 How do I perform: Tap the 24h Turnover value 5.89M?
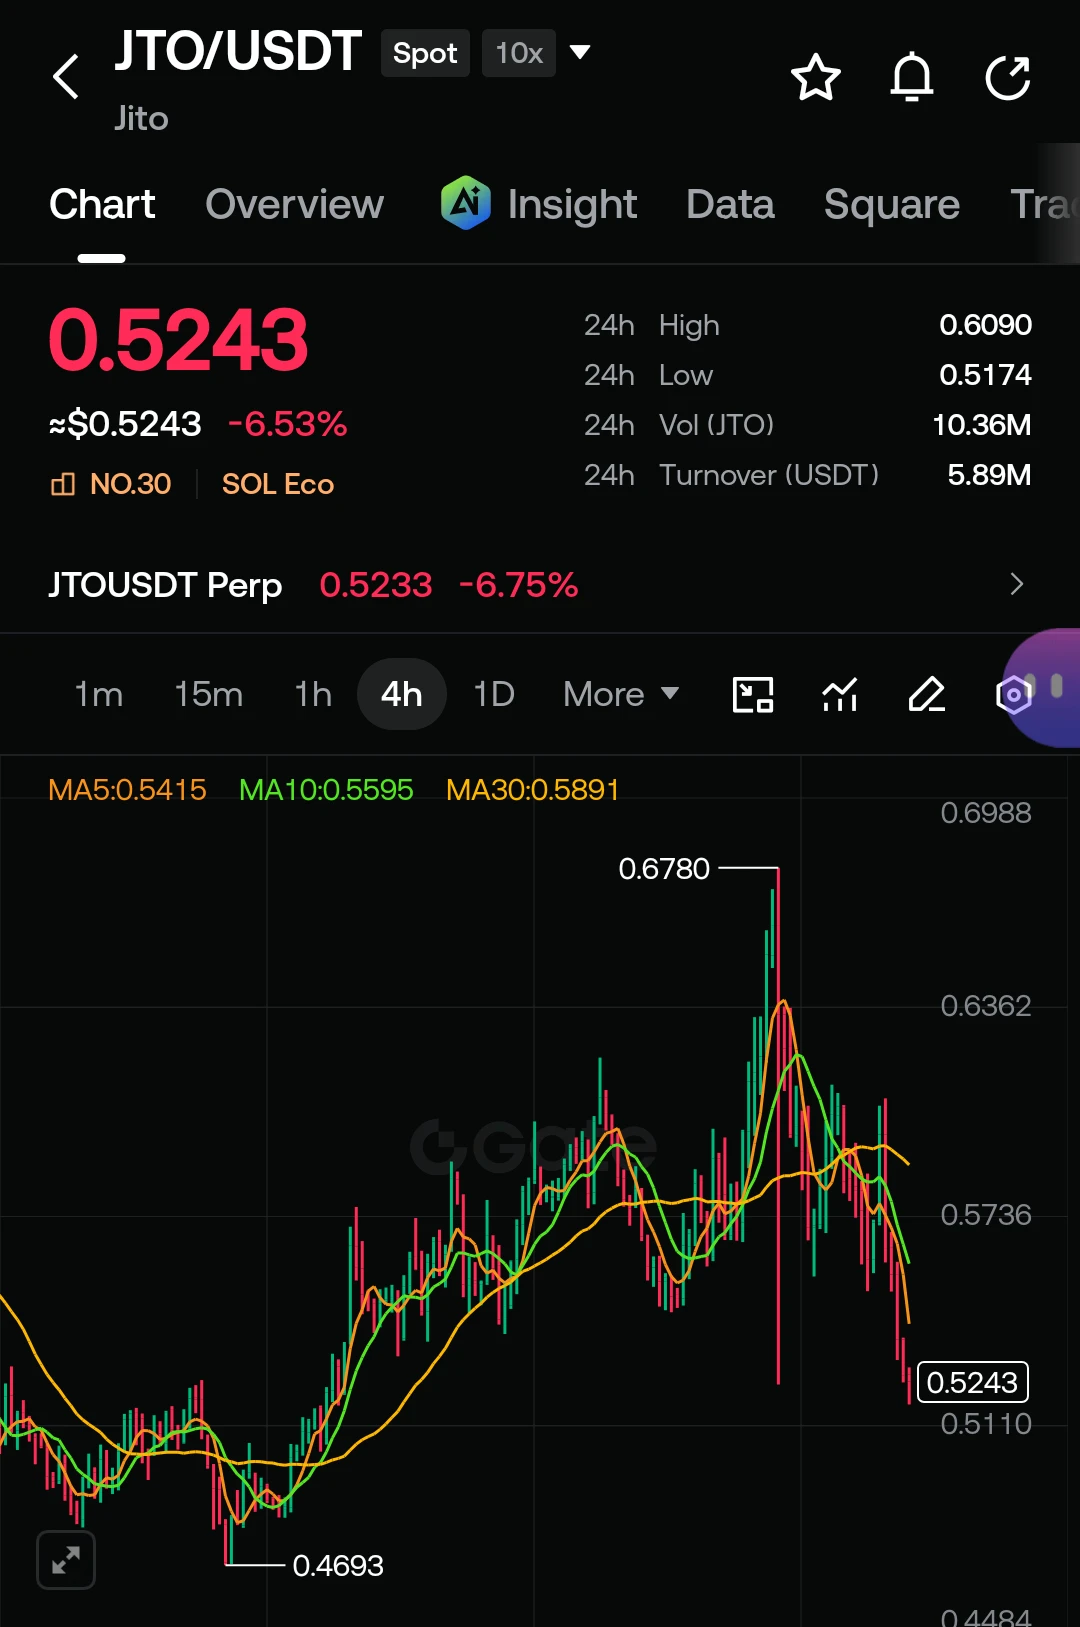point(989,475)
